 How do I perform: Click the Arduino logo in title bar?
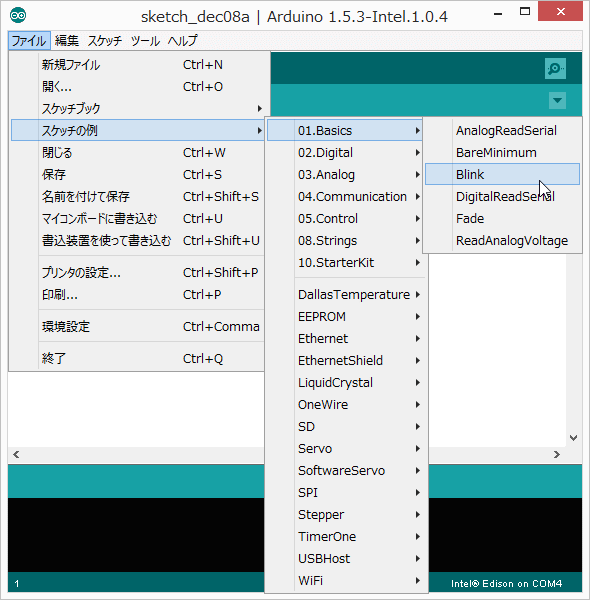click(x=18, y=16)
